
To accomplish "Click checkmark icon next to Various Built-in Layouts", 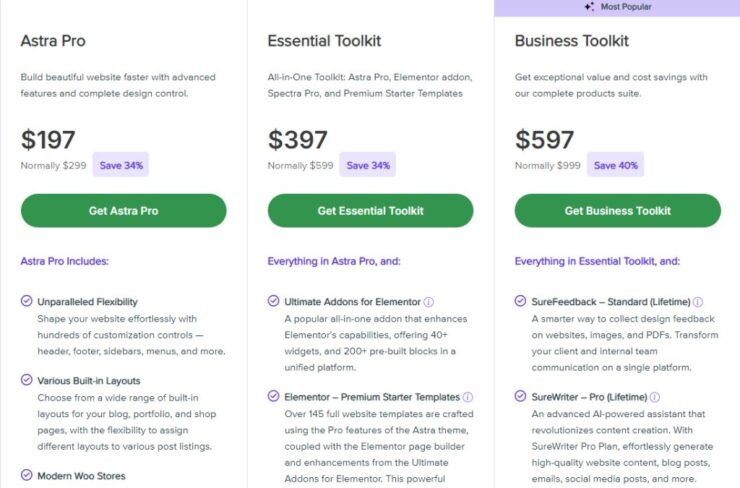I will [x=26, y=380].
